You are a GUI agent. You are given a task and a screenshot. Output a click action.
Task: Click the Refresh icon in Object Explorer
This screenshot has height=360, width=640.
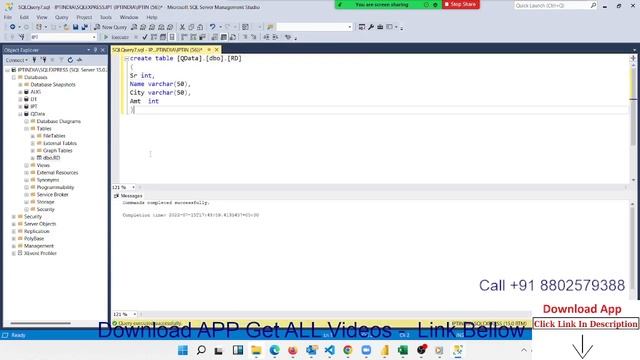[x=70, y=60]
